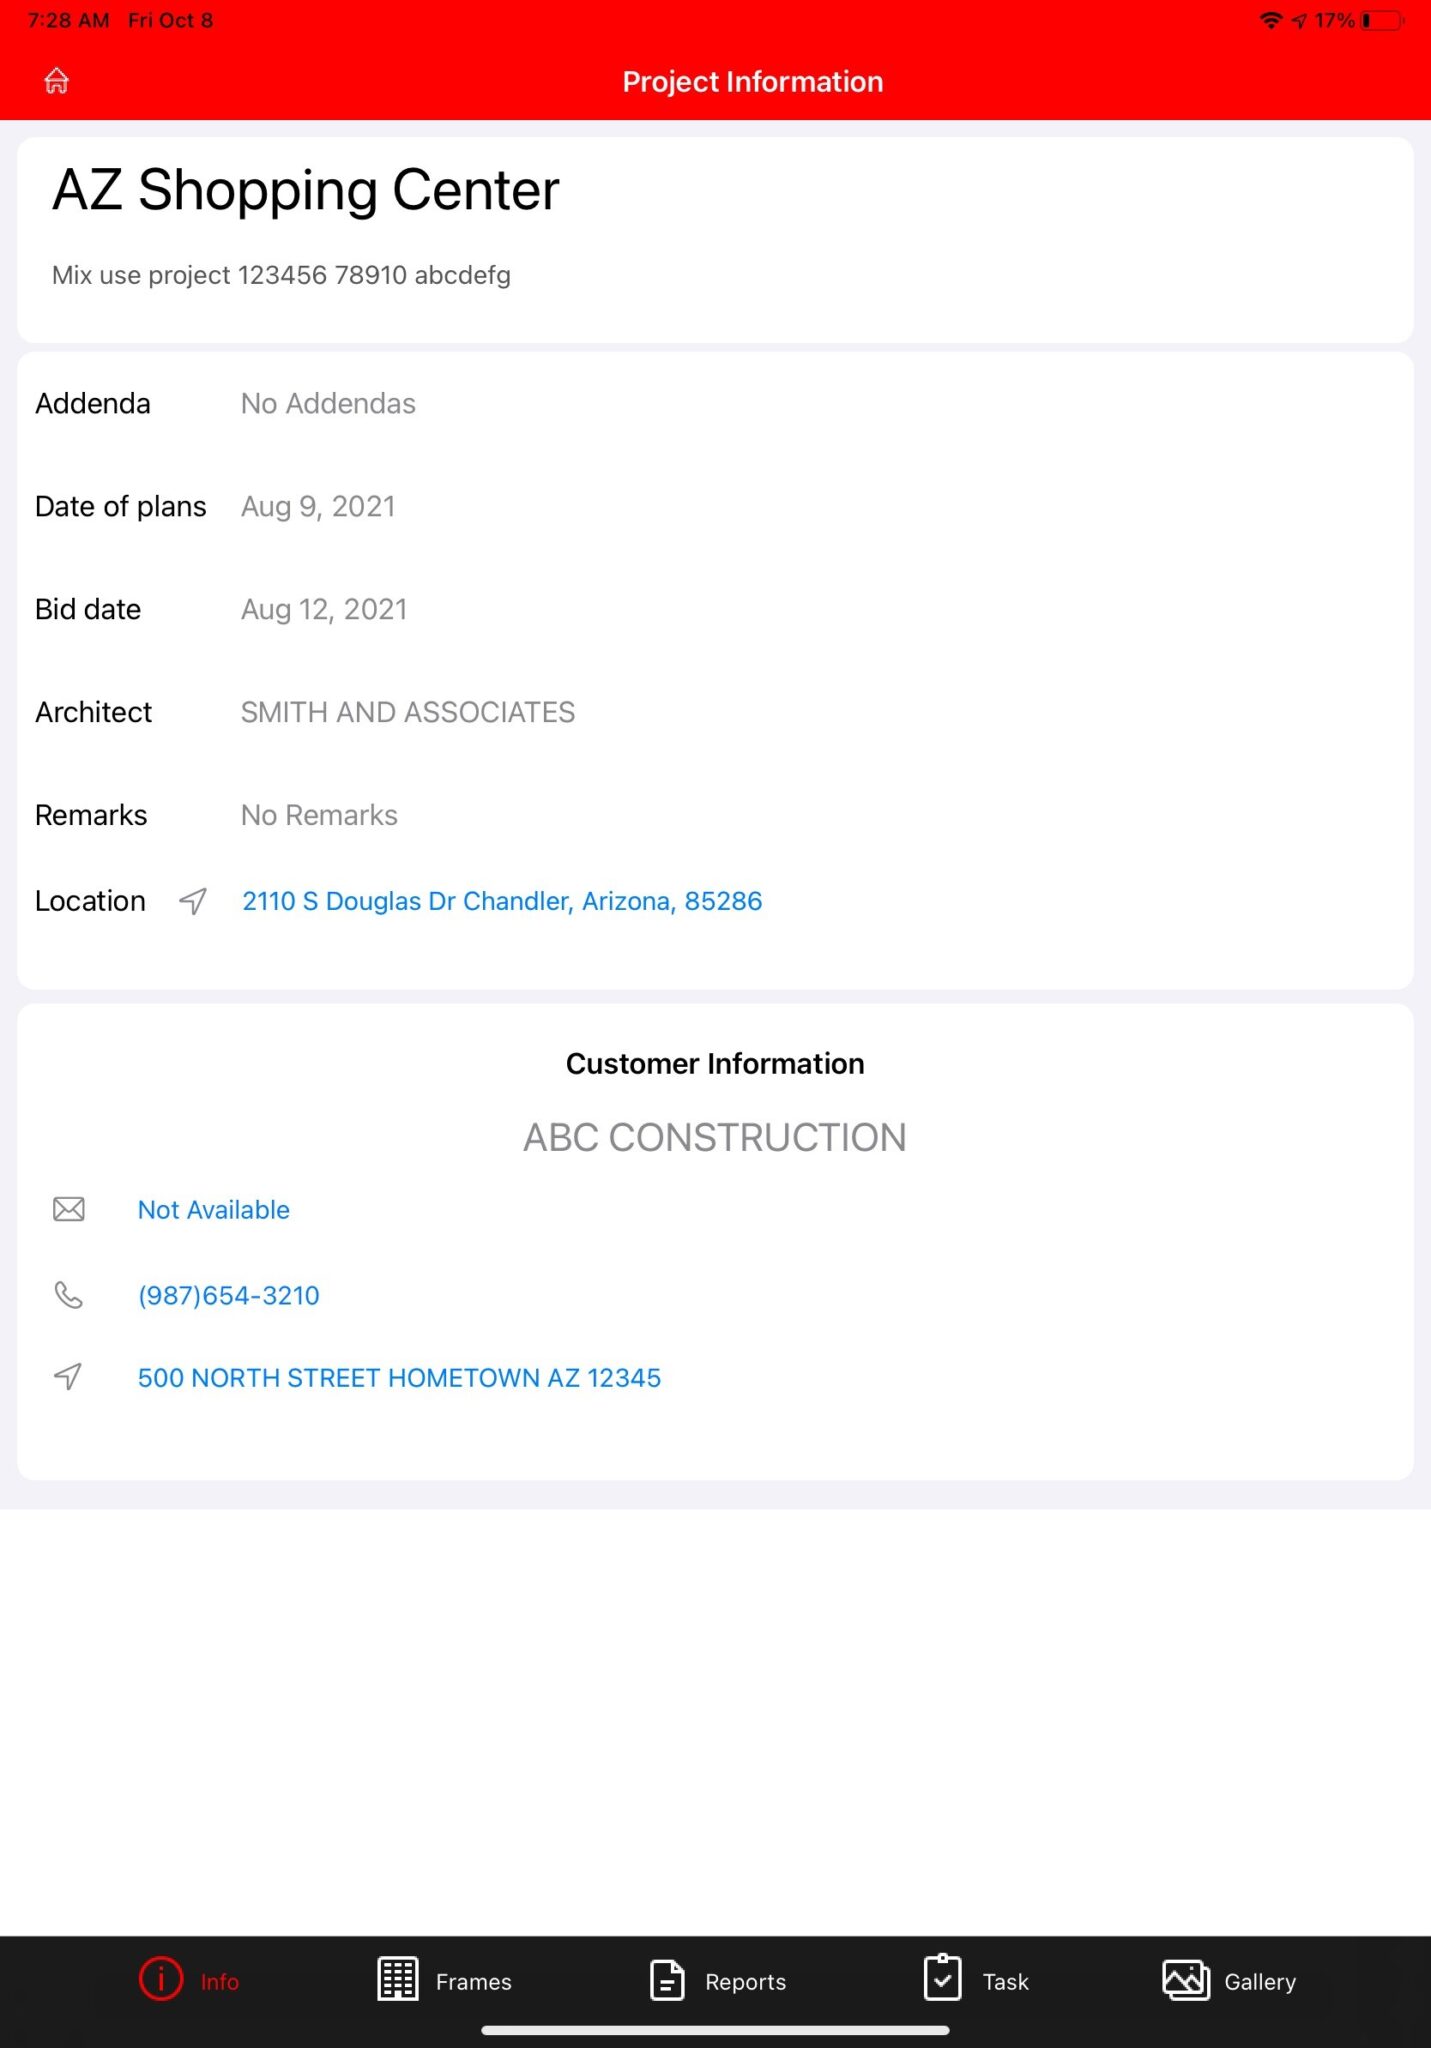Open address 500 NORTH STREET HOMETOWN AZ

pos(400,1377)
